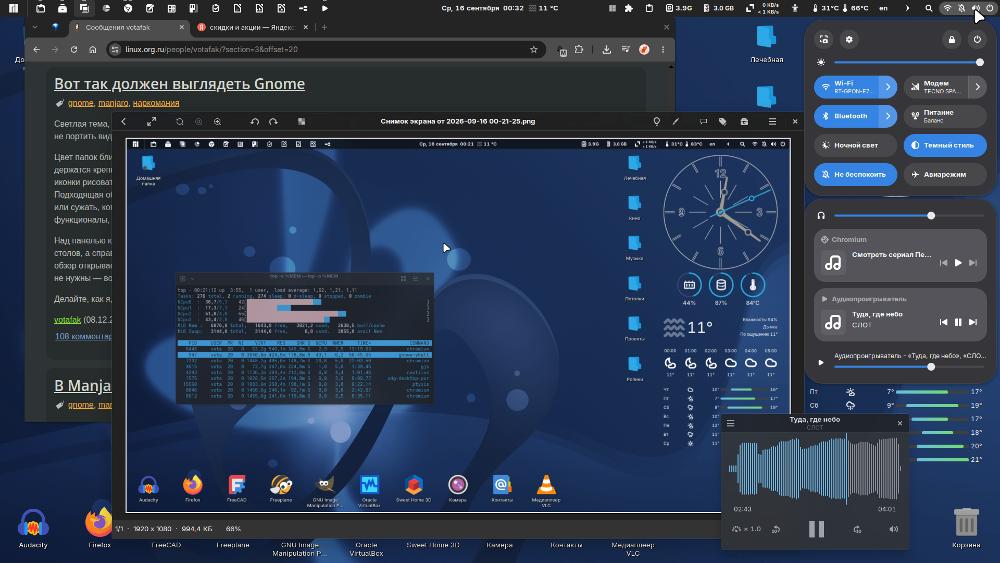Go to previous track in Аудиопроигрыватель card
This screenshot has height=563, width=1000.
pos(943,323)
